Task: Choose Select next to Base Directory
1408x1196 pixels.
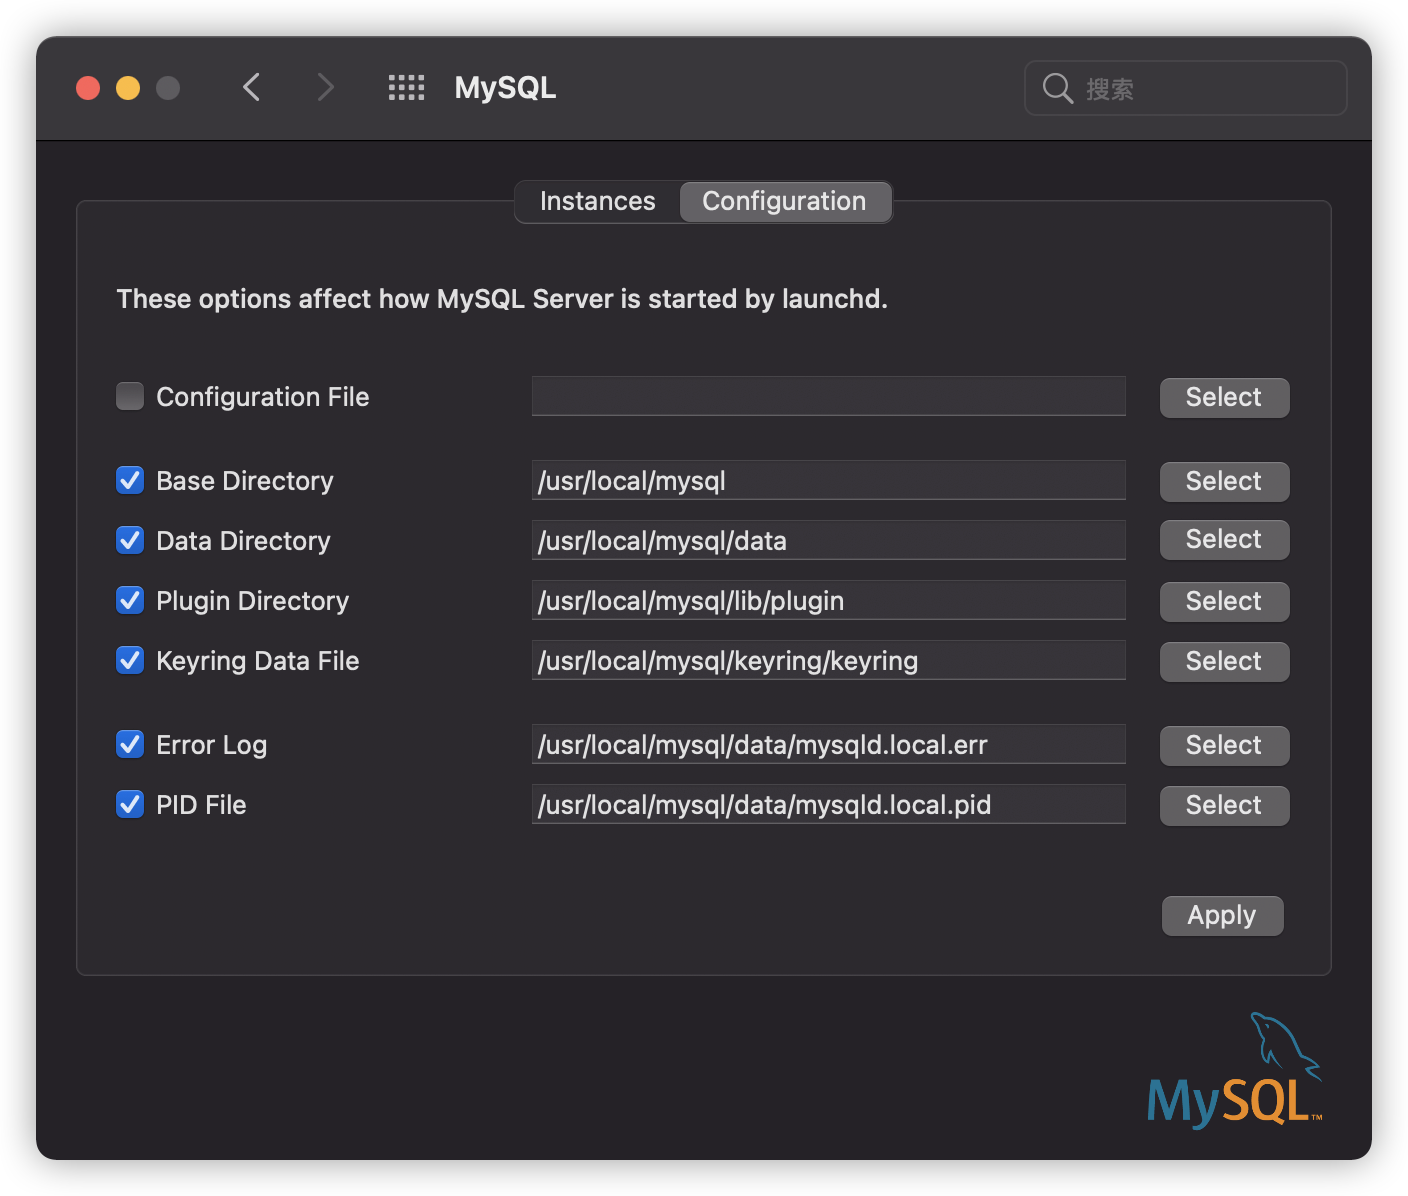Action: [1224, 481]
